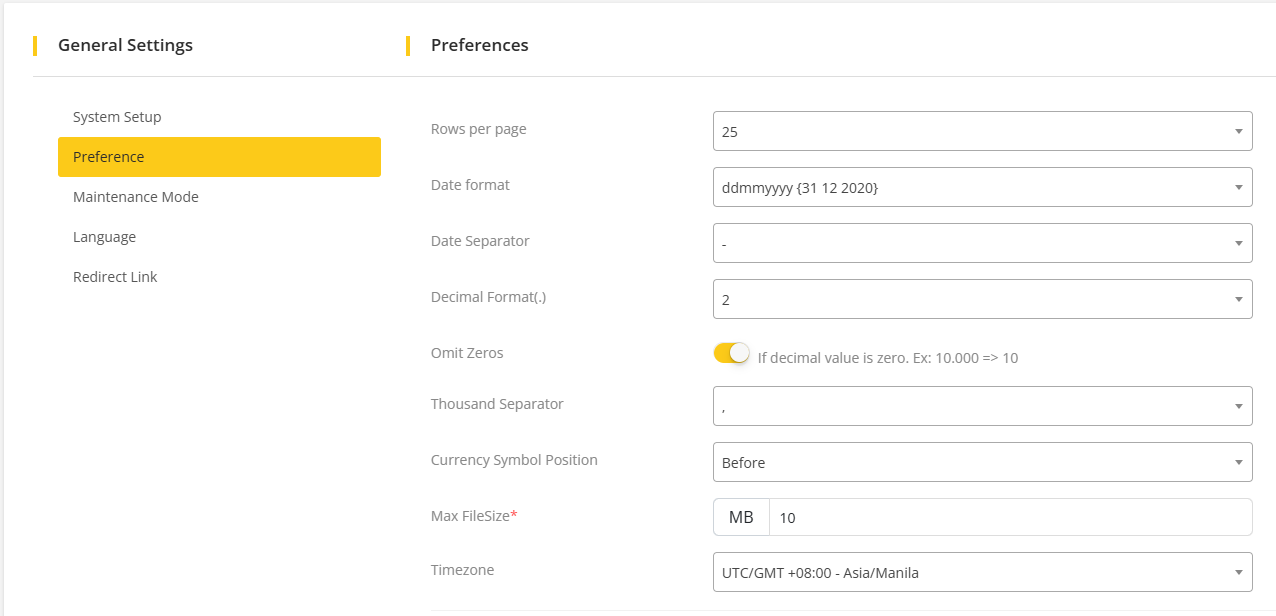Click the Date format dropdown arrow

coord(1238,187)
